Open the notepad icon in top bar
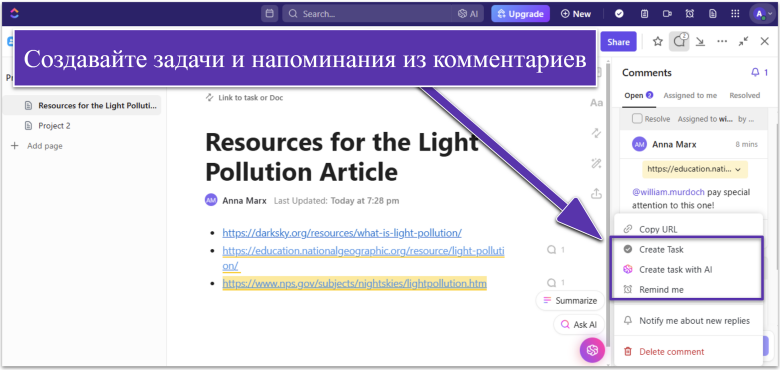Screen dimensions: 780x370 (x=644, y=14)
